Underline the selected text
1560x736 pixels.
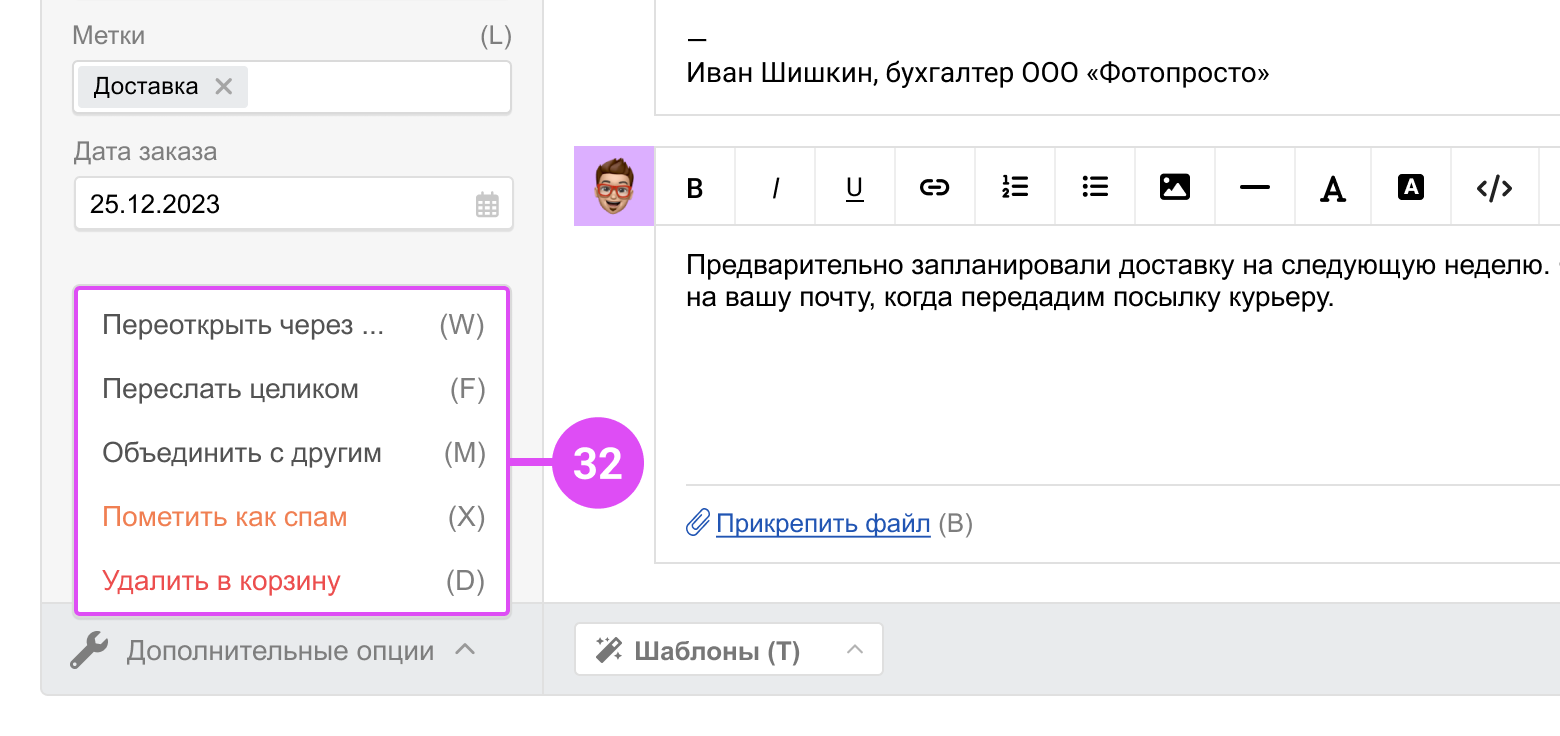pos(854,187)
